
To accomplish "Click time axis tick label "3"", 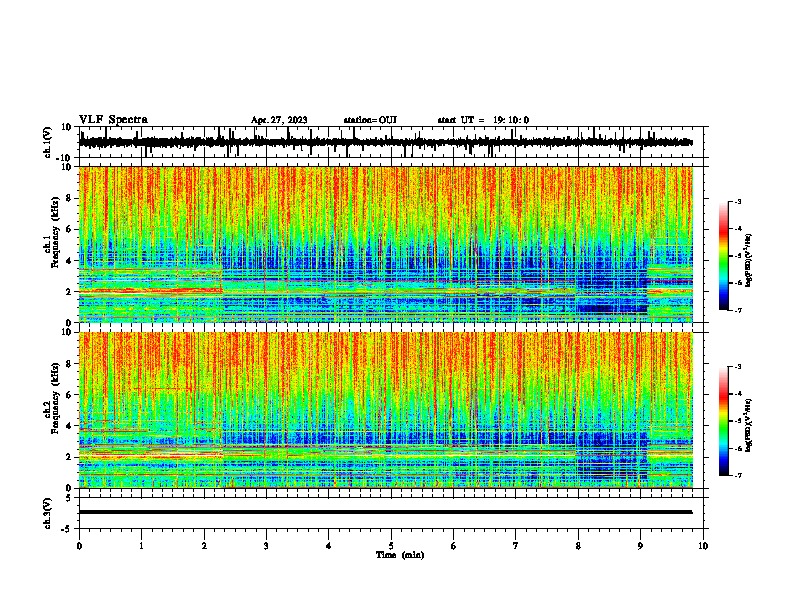I will click(x=266, y=546).
